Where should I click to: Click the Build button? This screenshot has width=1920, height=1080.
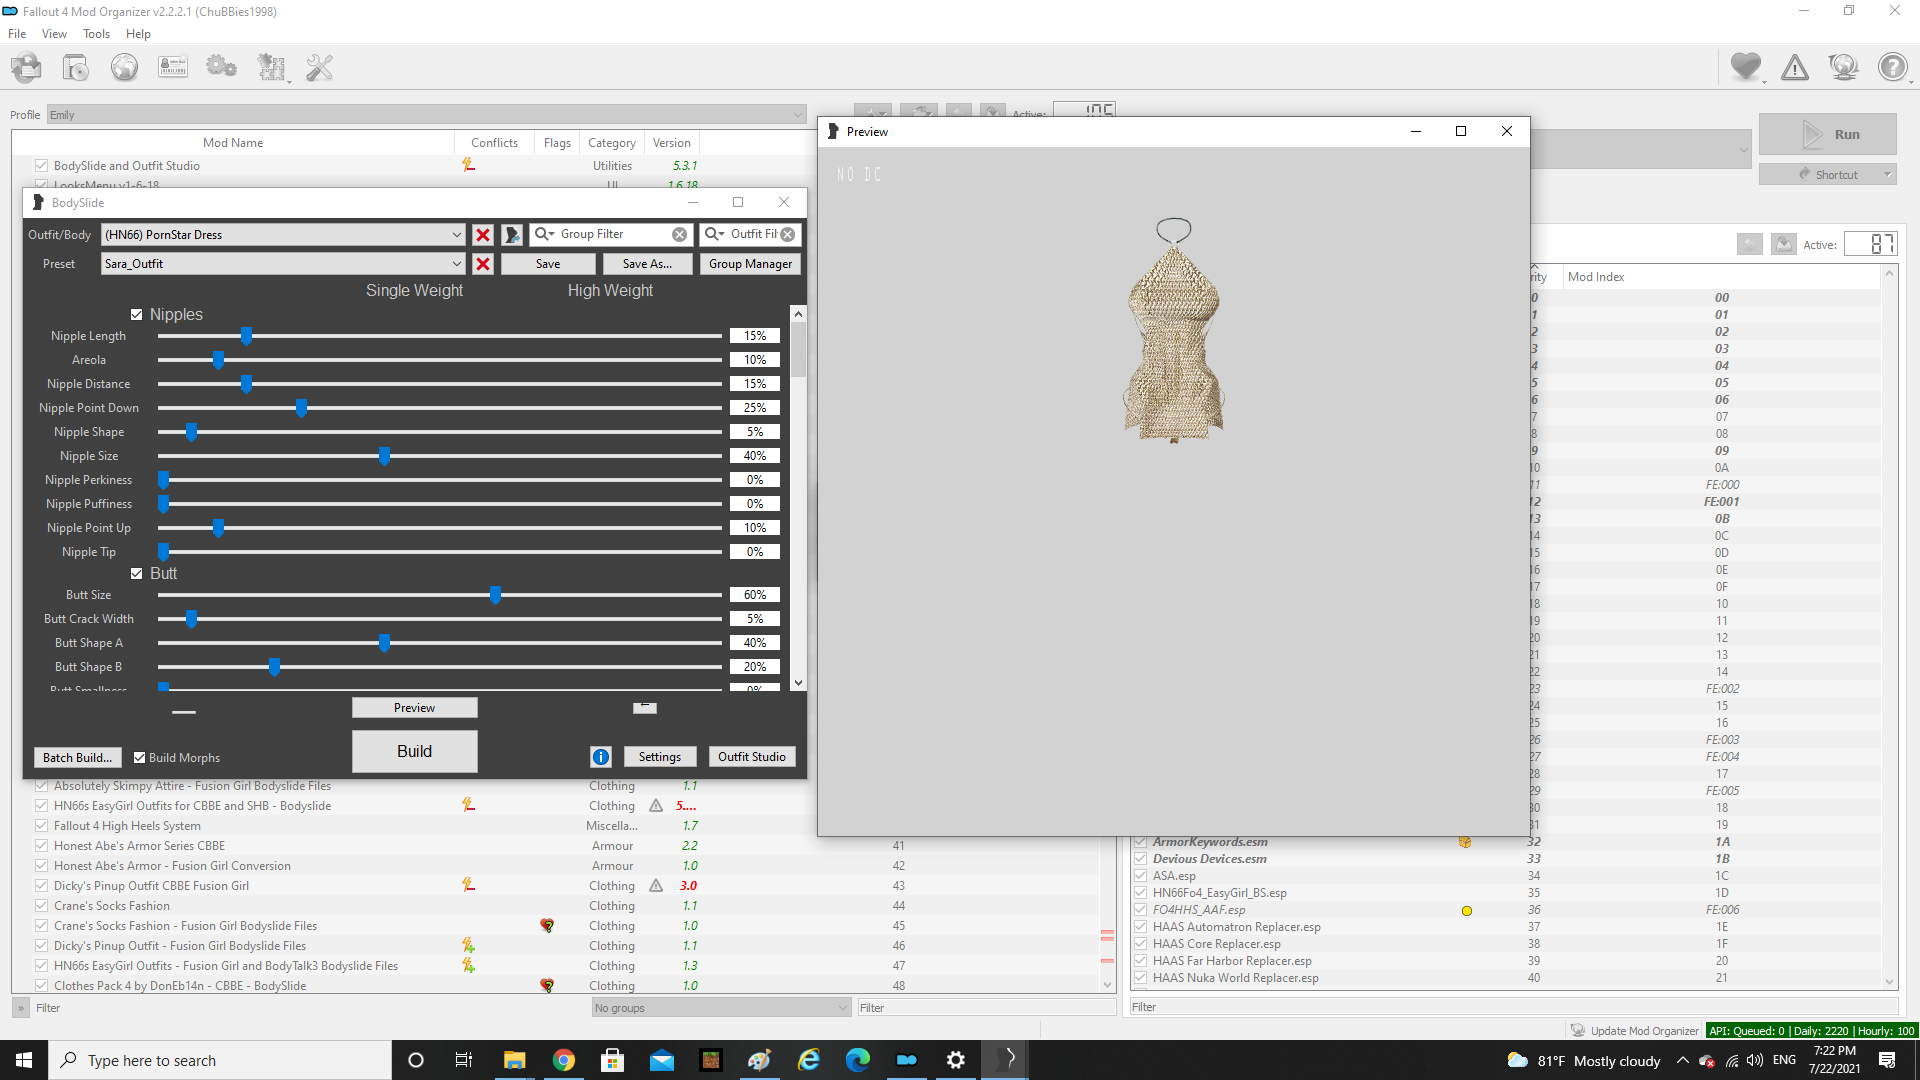click(x=414, y=752)
